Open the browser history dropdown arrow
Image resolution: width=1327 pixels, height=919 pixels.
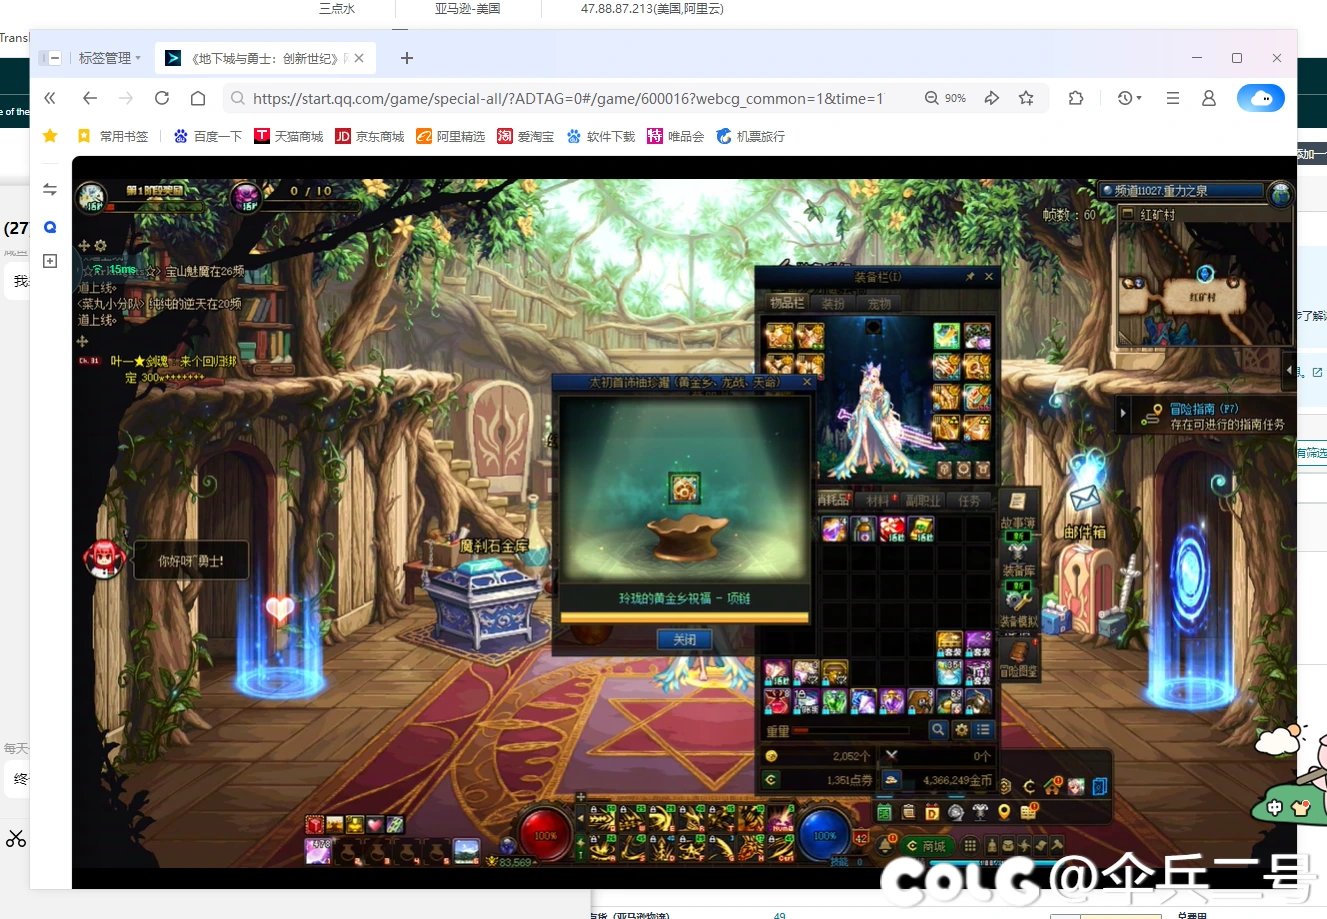click(x=1138, y=98)
